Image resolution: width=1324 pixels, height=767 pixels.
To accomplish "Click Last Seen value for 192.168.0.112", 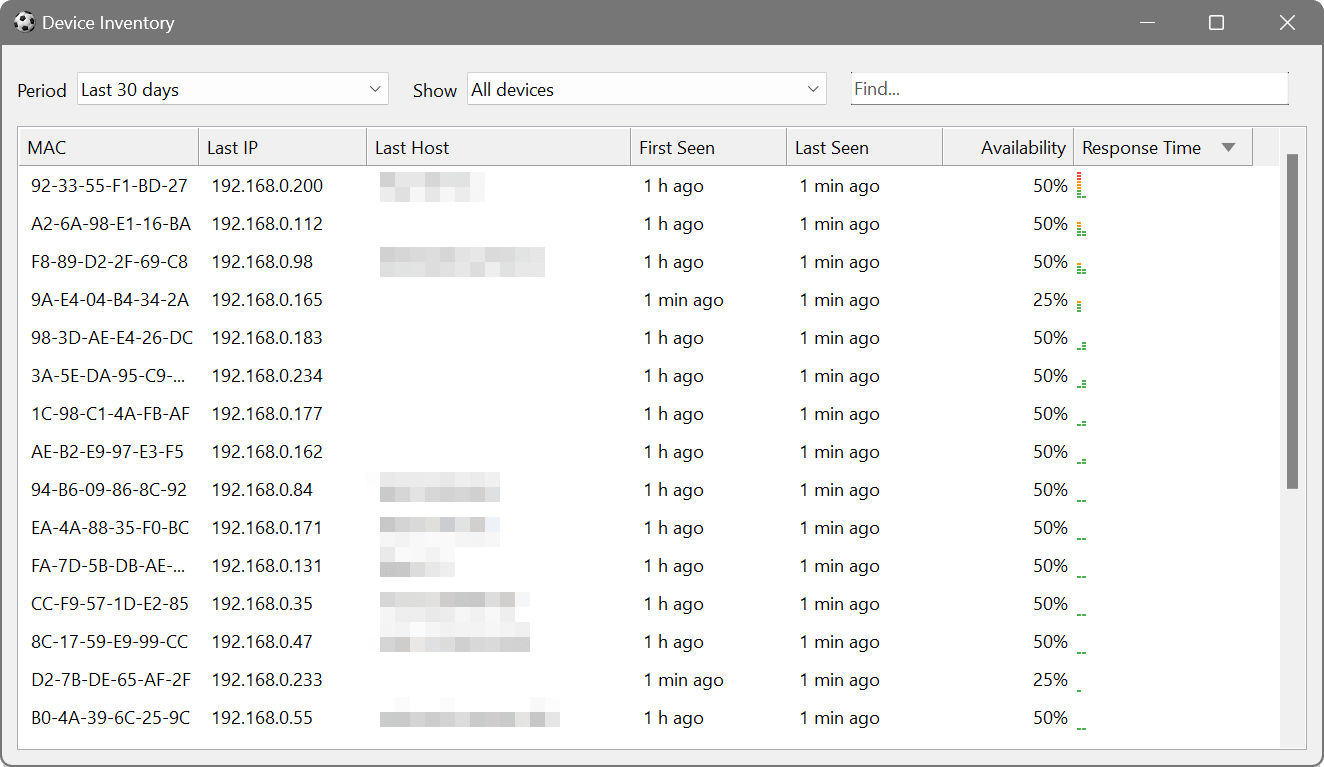I will pos(839,224).
